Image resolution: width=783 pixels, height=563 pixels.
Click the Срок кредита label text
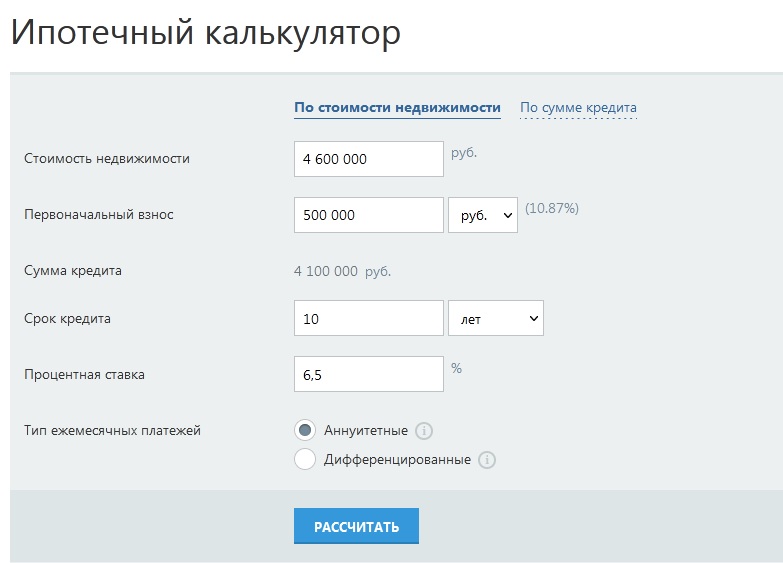[x=67, y=319]
